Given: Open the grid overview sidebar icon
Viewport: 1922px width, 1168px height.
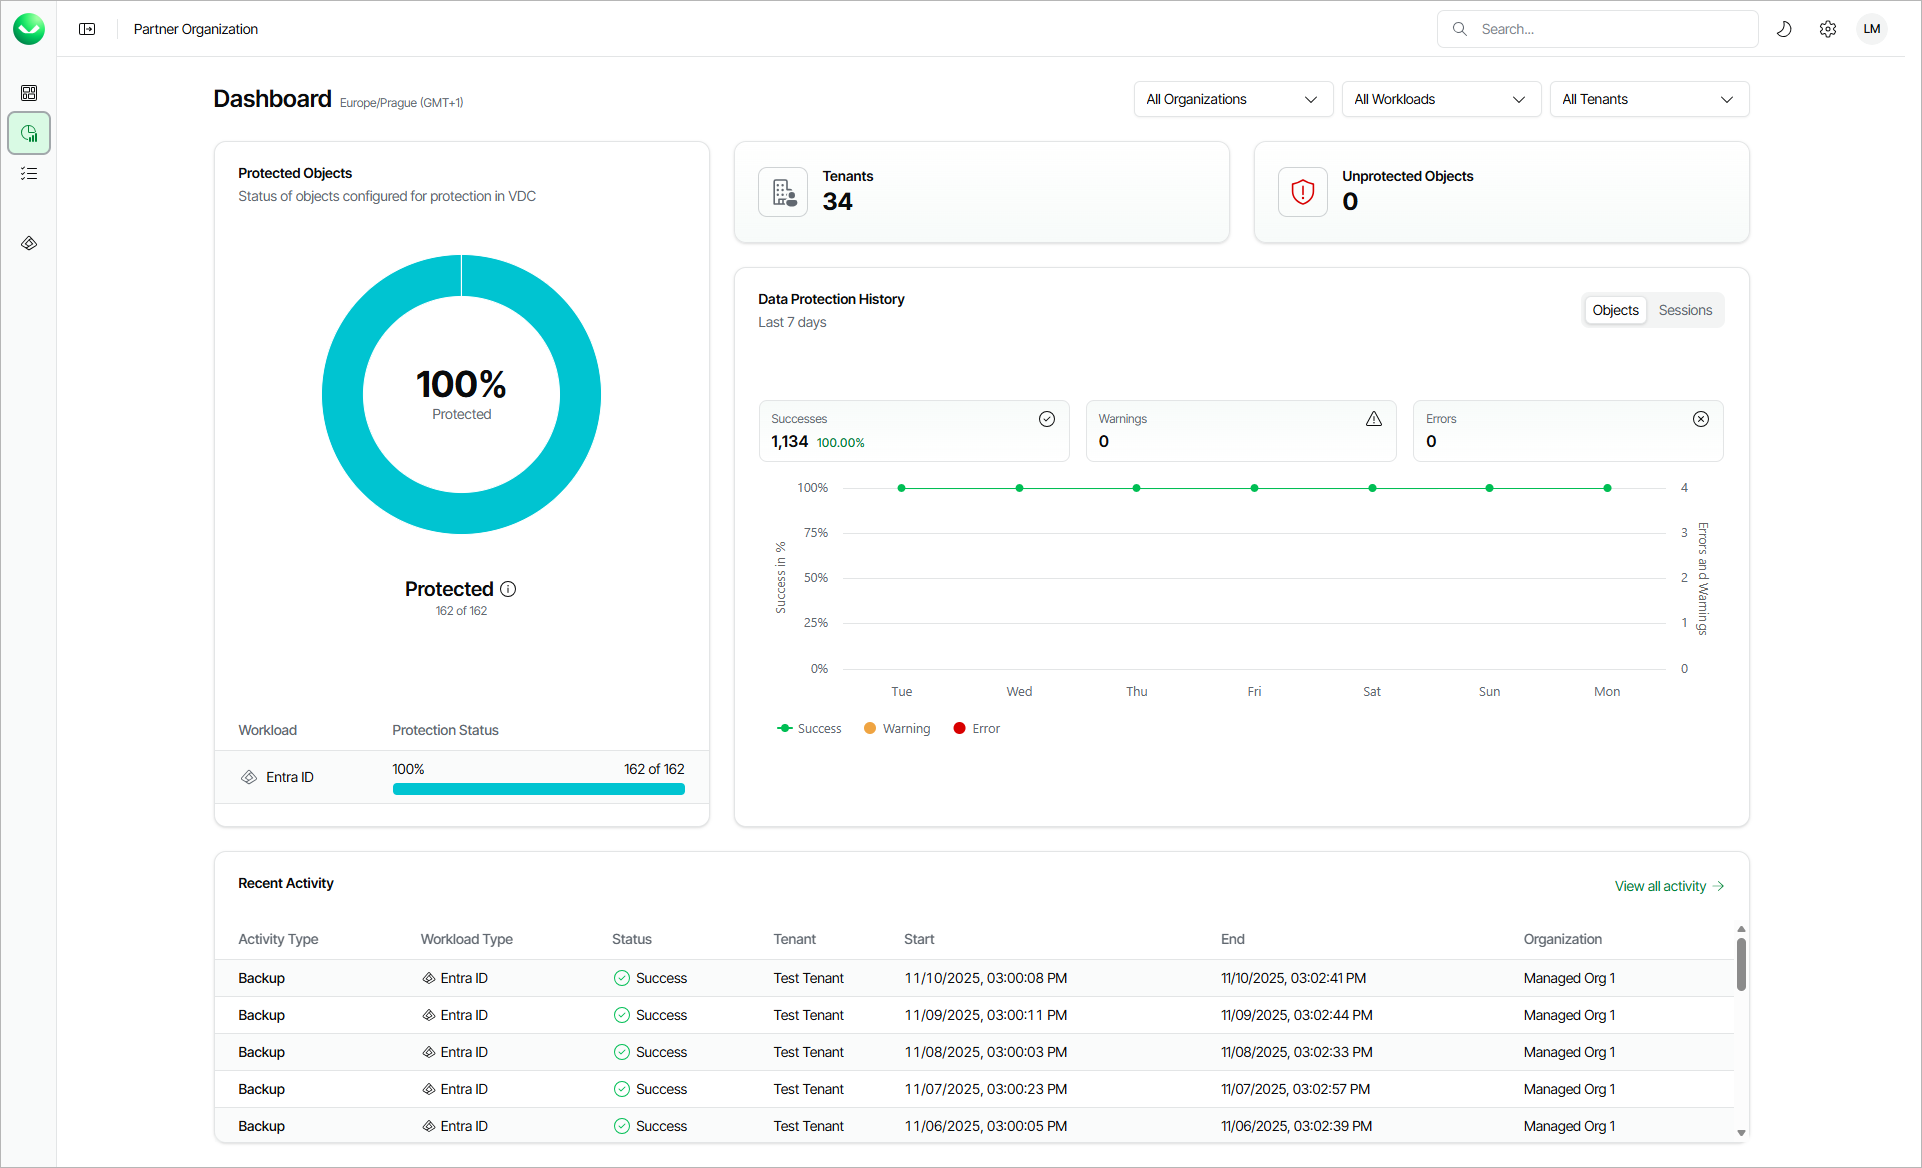Looking at the screenshot, I should (29, 93).
